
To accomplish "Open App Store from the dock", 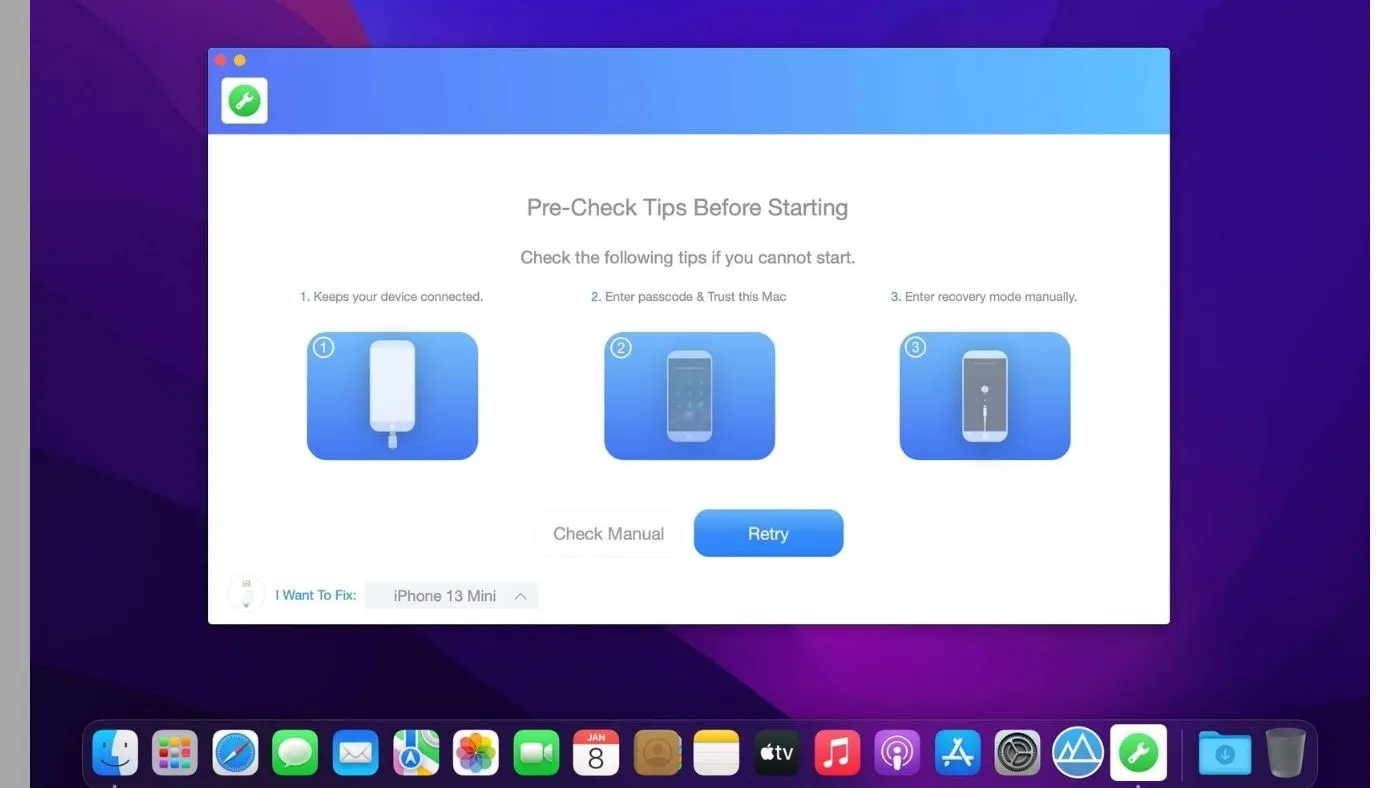I will click(x=957, y=752).
